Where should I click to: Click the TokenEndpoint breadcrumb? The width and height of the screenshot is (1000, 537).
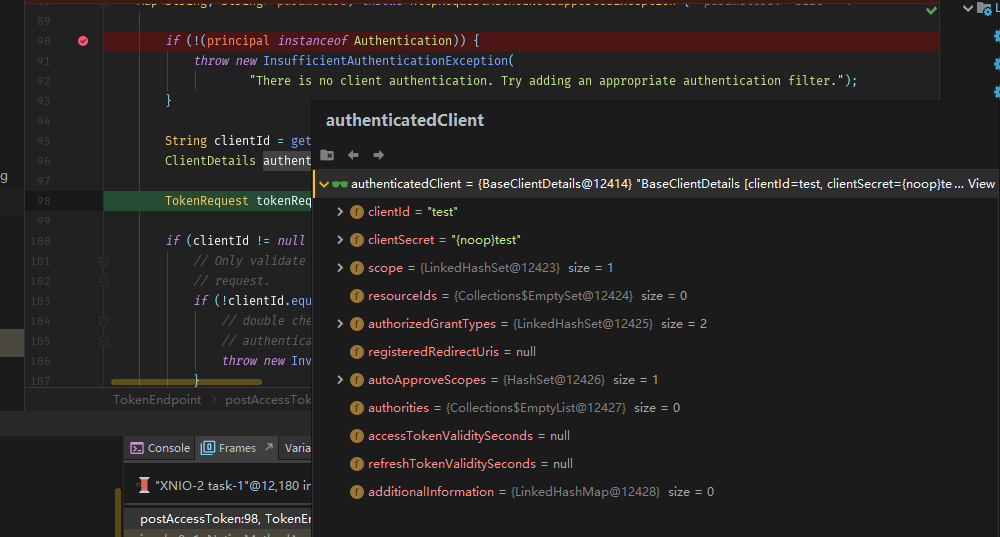click(x=157, y=400)
